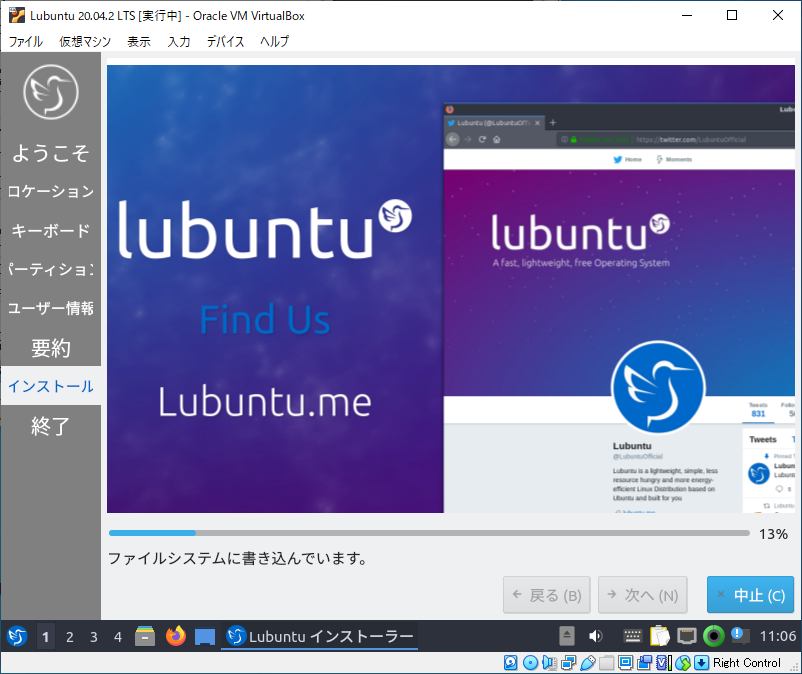Switch to virtual desktop 3
This screenshot has width=802, height=674.
click(x=94, y=637)
